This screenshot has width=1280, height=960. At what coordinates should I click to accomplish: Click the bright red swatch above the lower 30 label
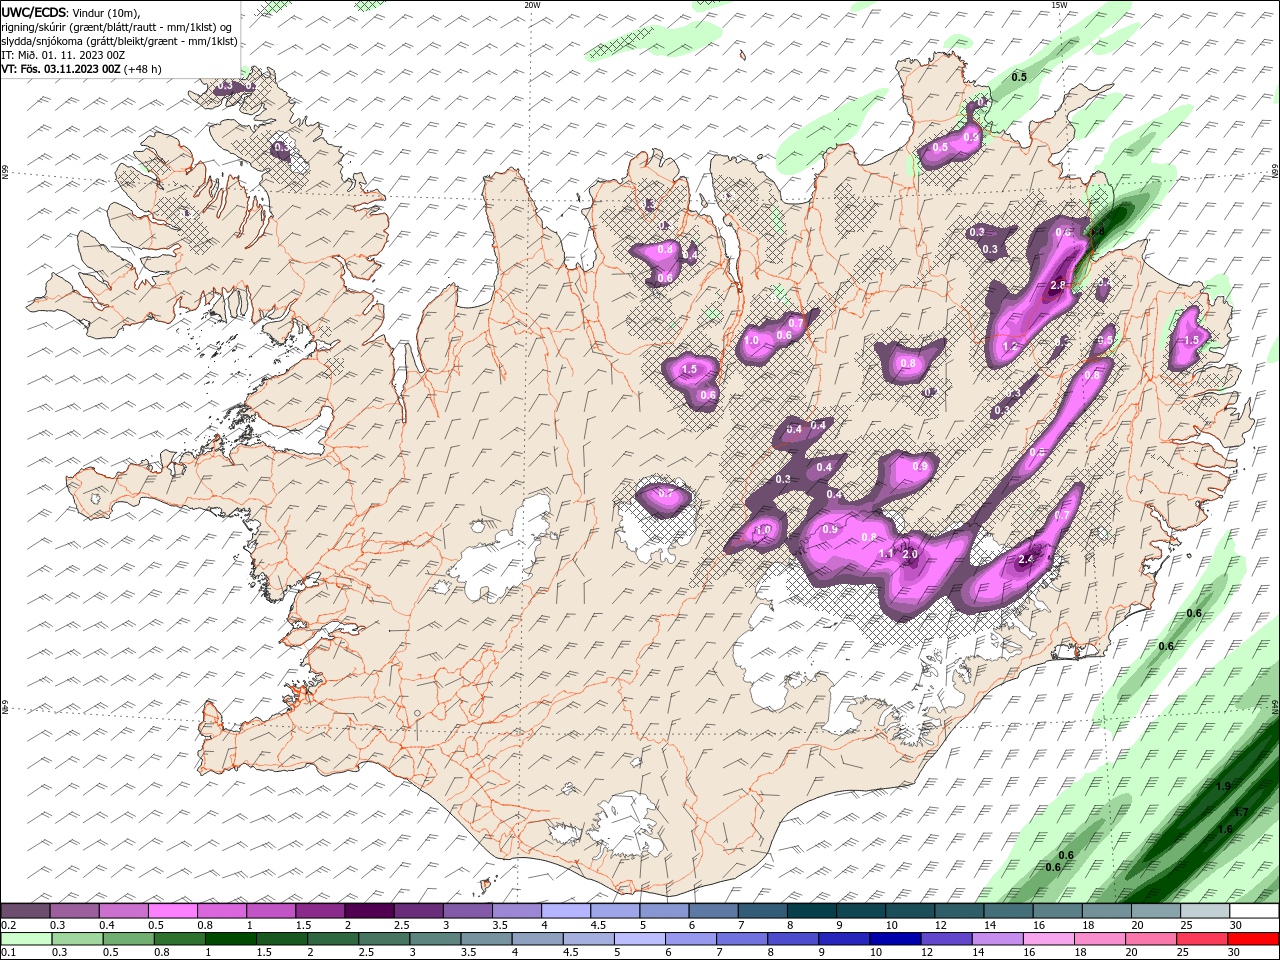(x=1252, y=939)
